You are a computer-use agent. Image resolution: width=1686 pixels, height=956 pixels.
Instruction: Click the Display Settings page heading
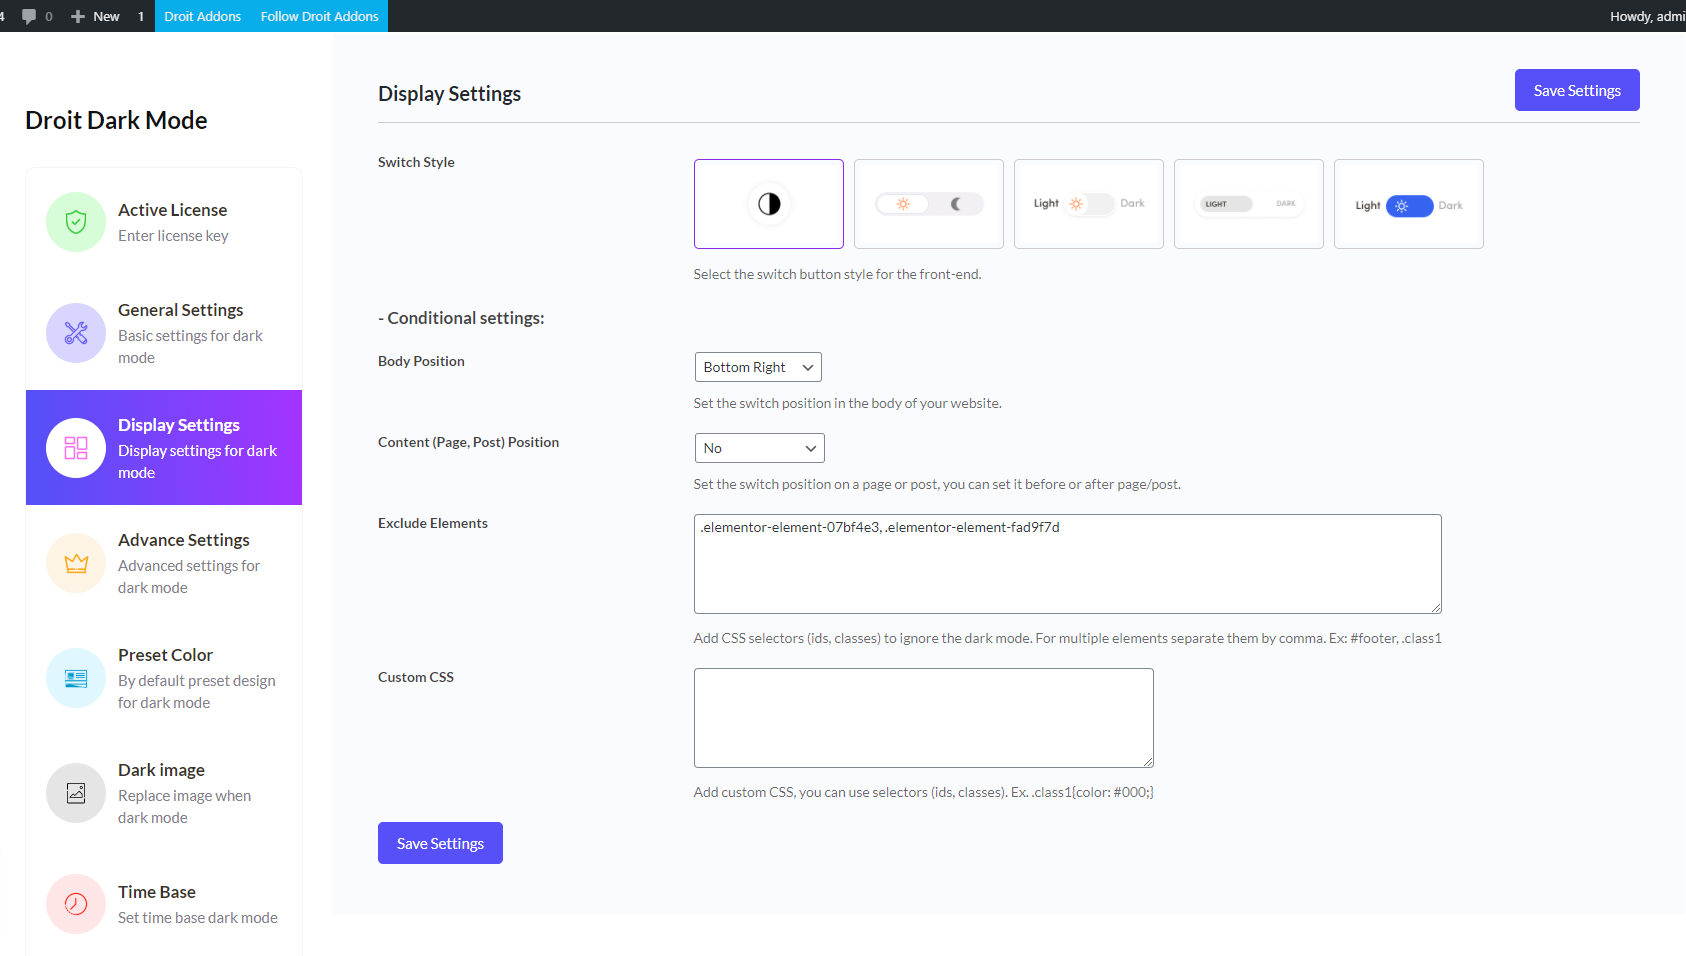[449, 93]
